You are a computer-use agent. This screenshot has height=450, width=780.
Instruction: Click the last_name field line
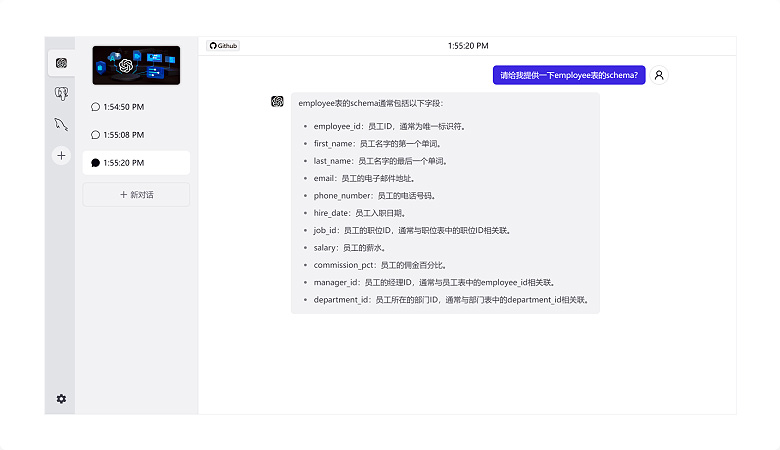click(x=381, y=161)
